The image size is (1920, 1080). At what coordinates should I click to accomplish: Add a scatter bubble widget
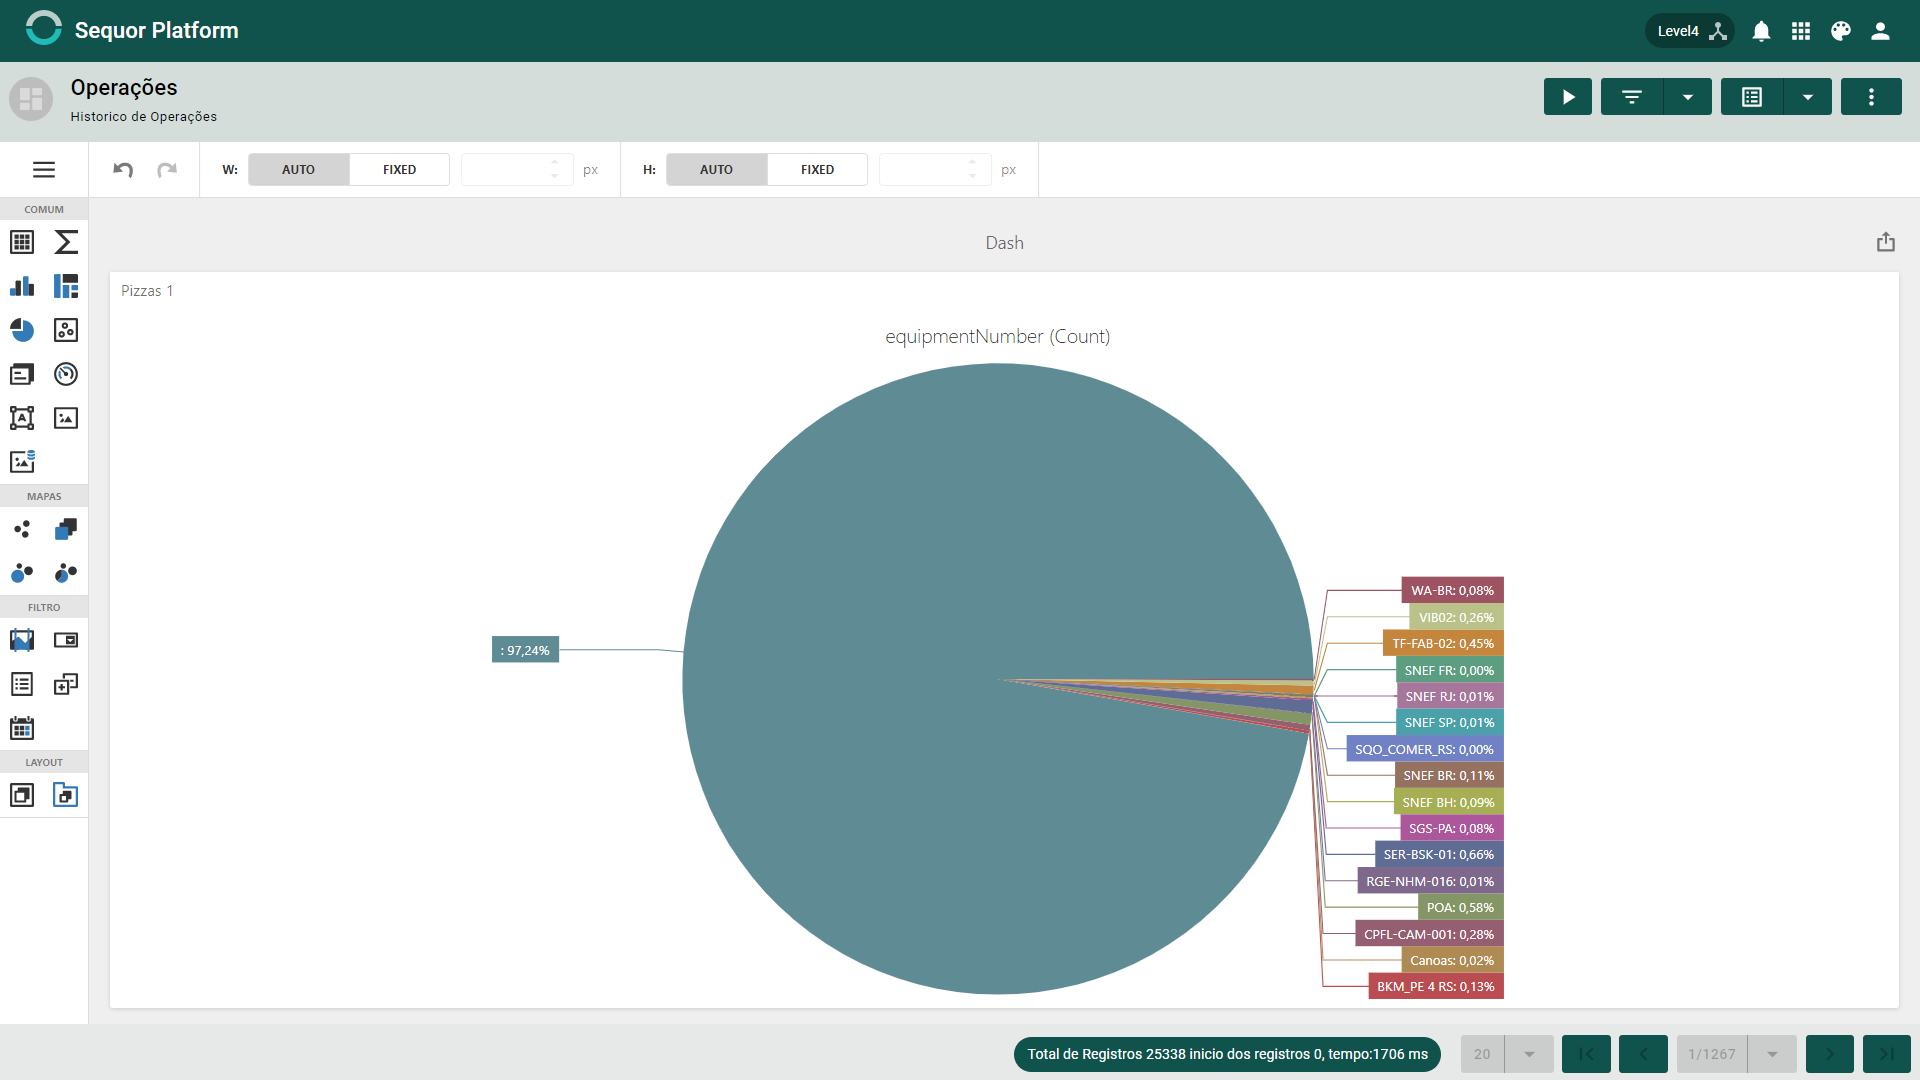(66, 330)
